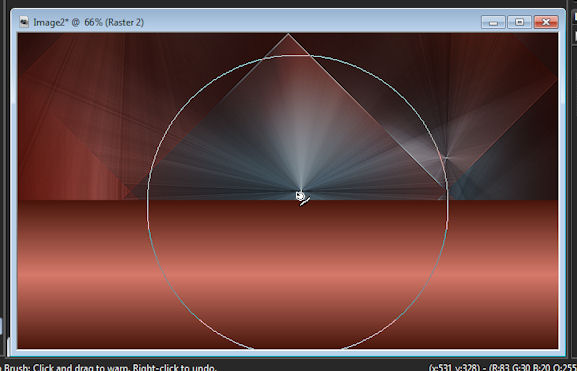The width and height of the screenshot is (577, 371).
Task: Click the bright horizontal band in lower gradient
Action: point(288,274)
